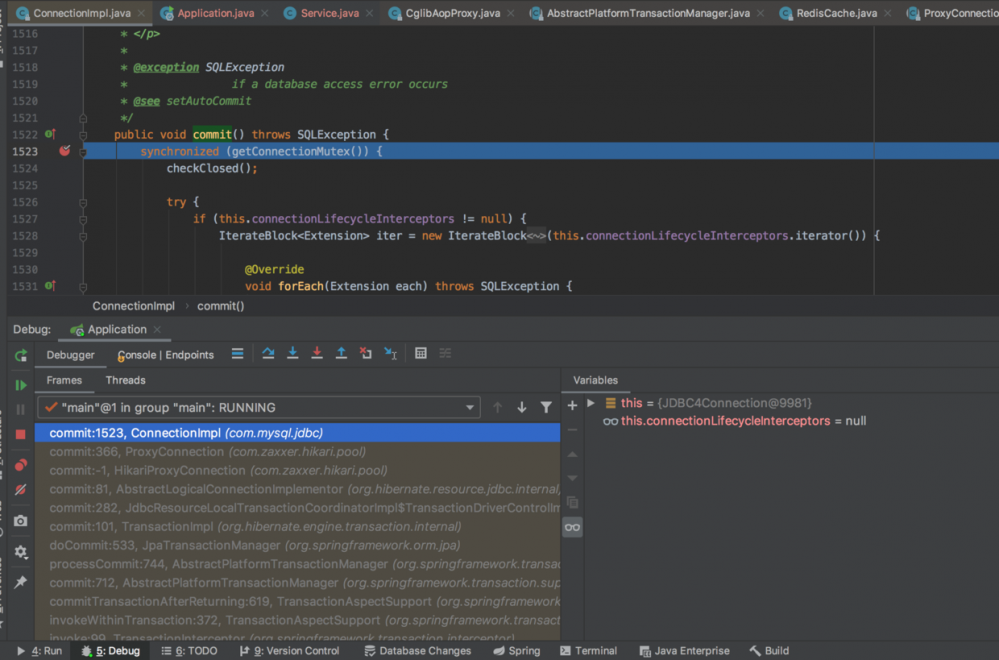Click the View Breakpoints icon
Image resolution: width=999 pixels, height=660 pixels.
click(x=21, y=465)
